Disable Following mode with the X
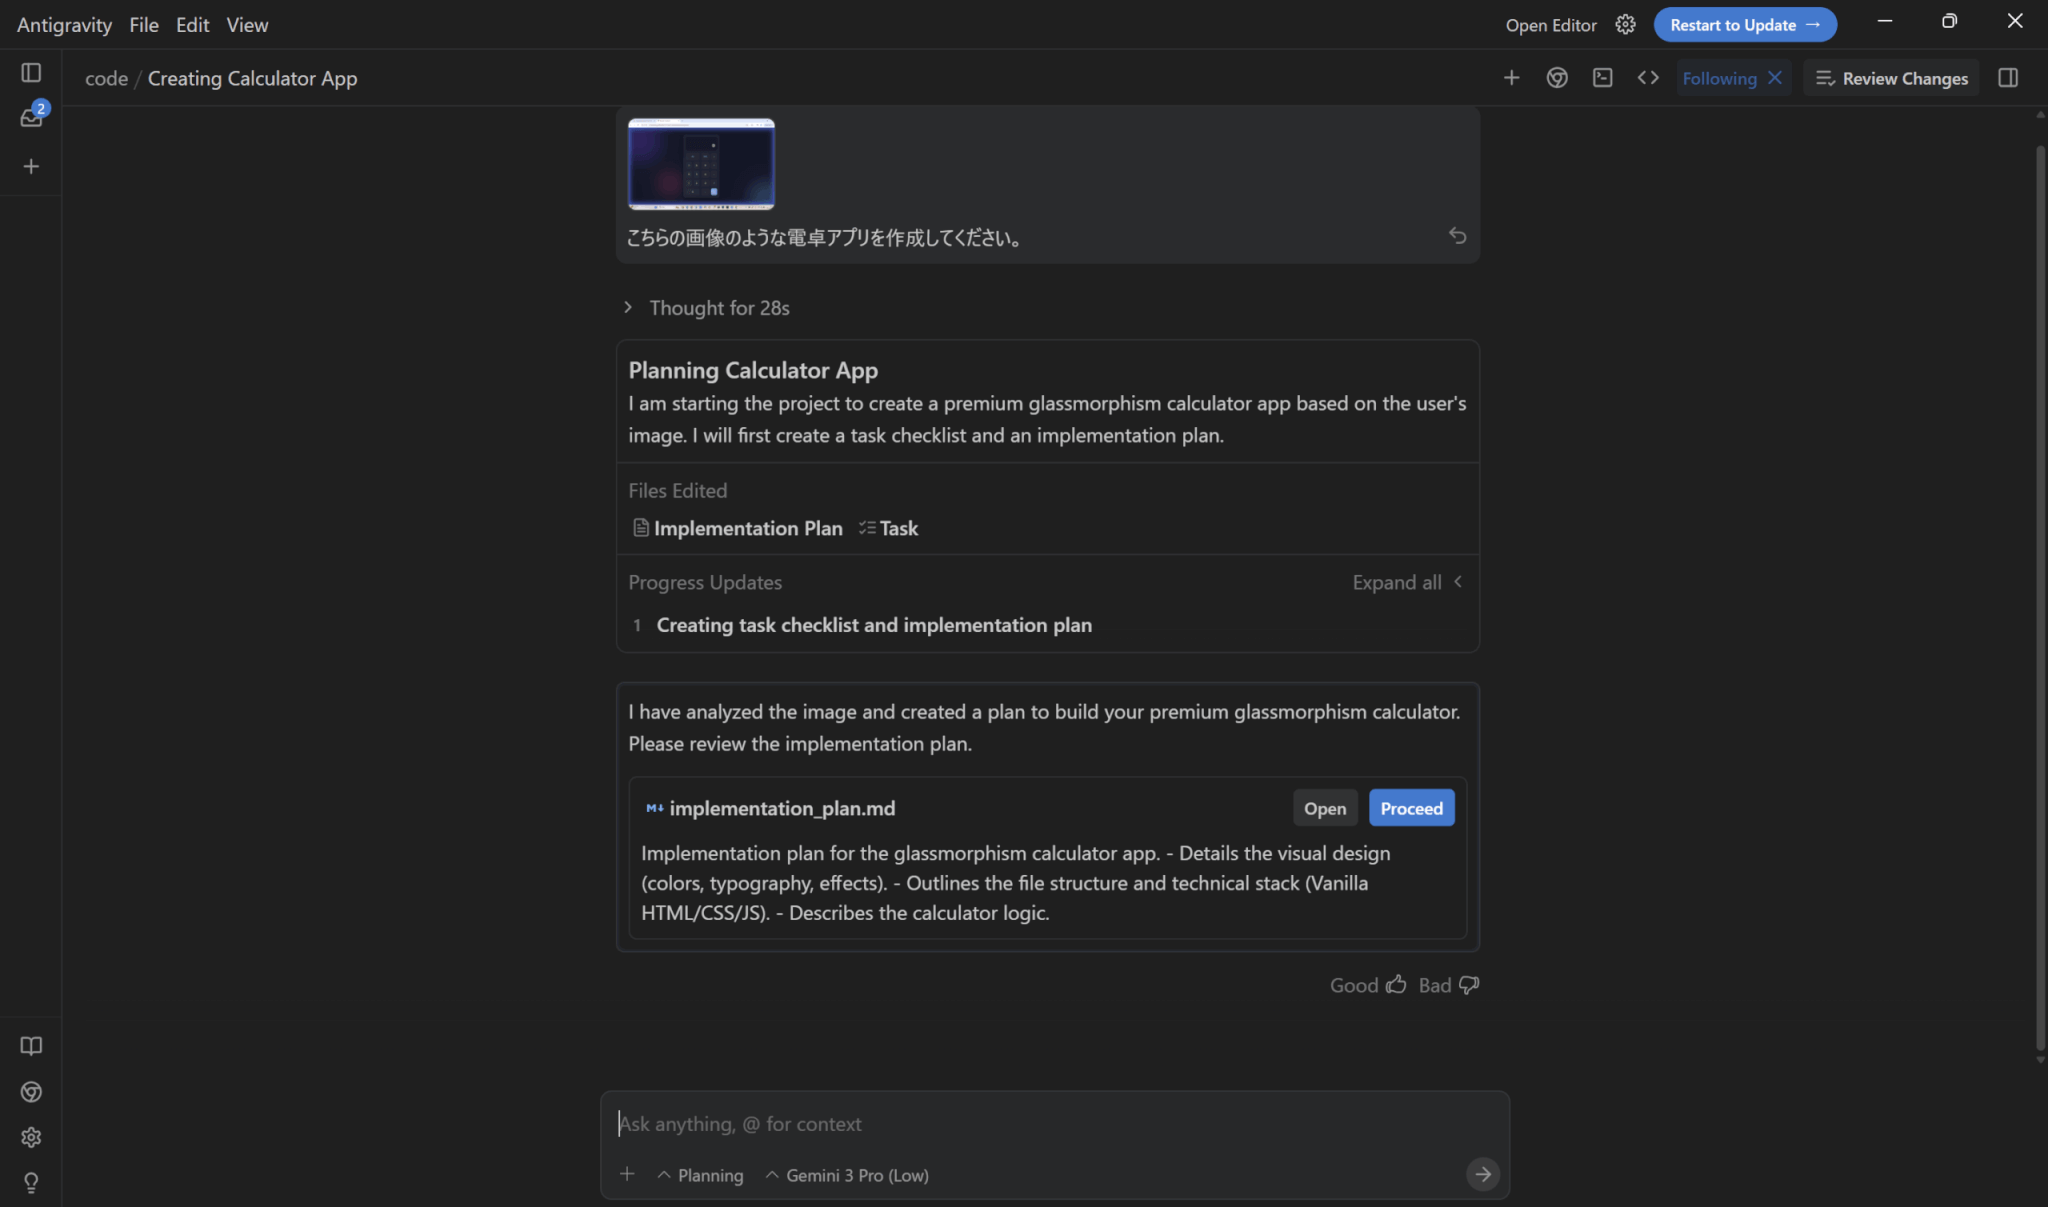 point(1775,78)
